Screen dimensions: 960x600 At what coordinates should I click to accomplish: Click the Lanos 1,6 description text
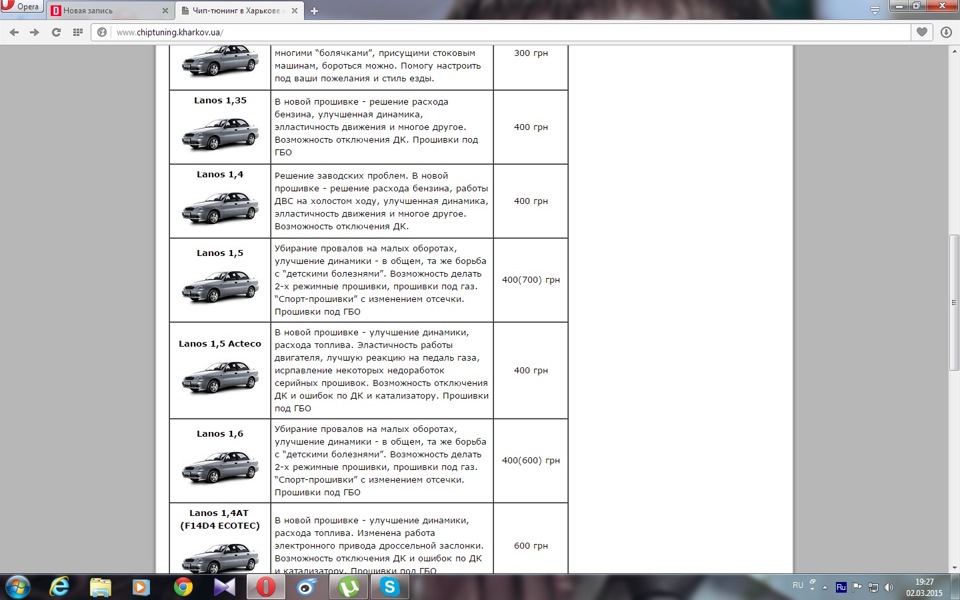(x=381, y=460)
